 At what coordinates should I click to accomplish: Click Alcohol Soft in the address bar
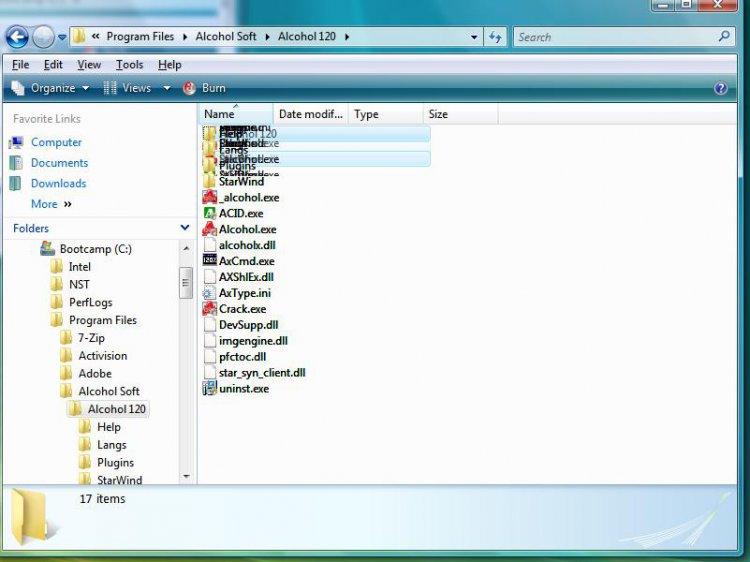(226, 36)
